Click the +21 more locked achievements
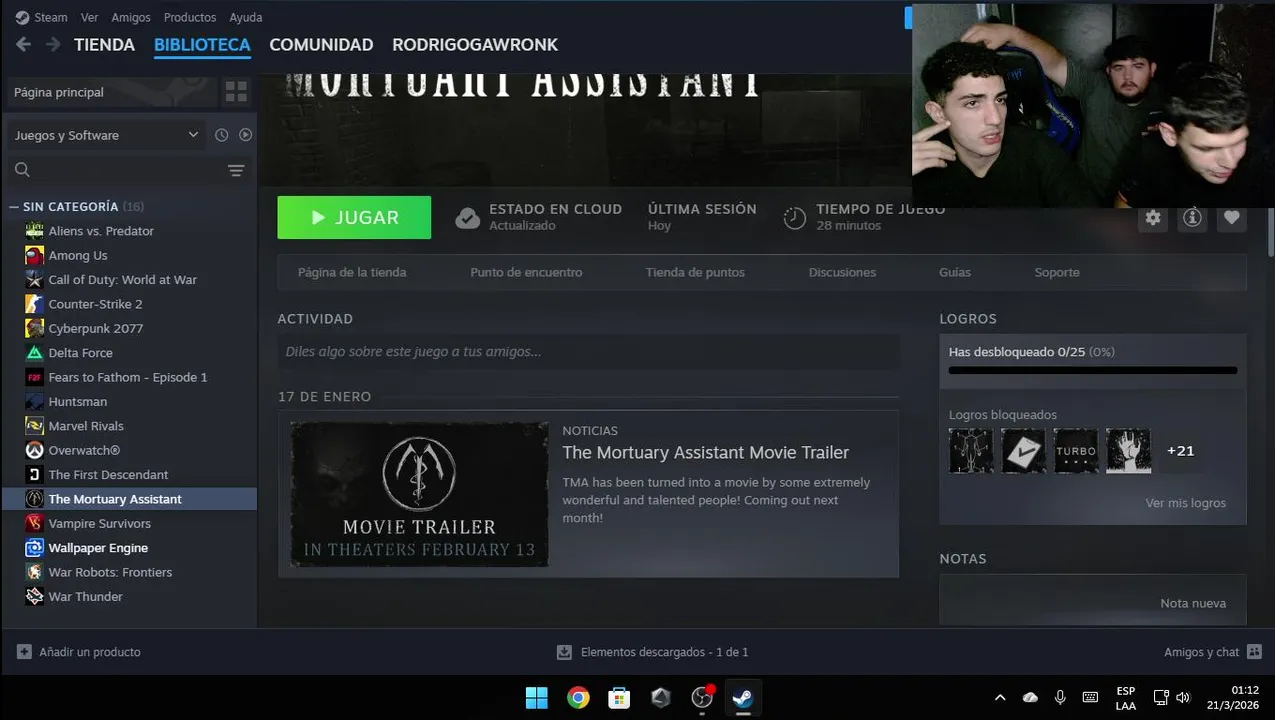The image size is (1275, 720). point(1181,451)
